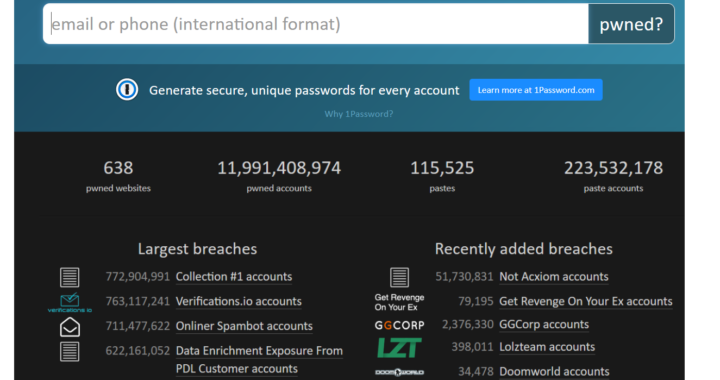Open Collection #1 accounts breach link
The image size is (720, 380).
[234, 277]
